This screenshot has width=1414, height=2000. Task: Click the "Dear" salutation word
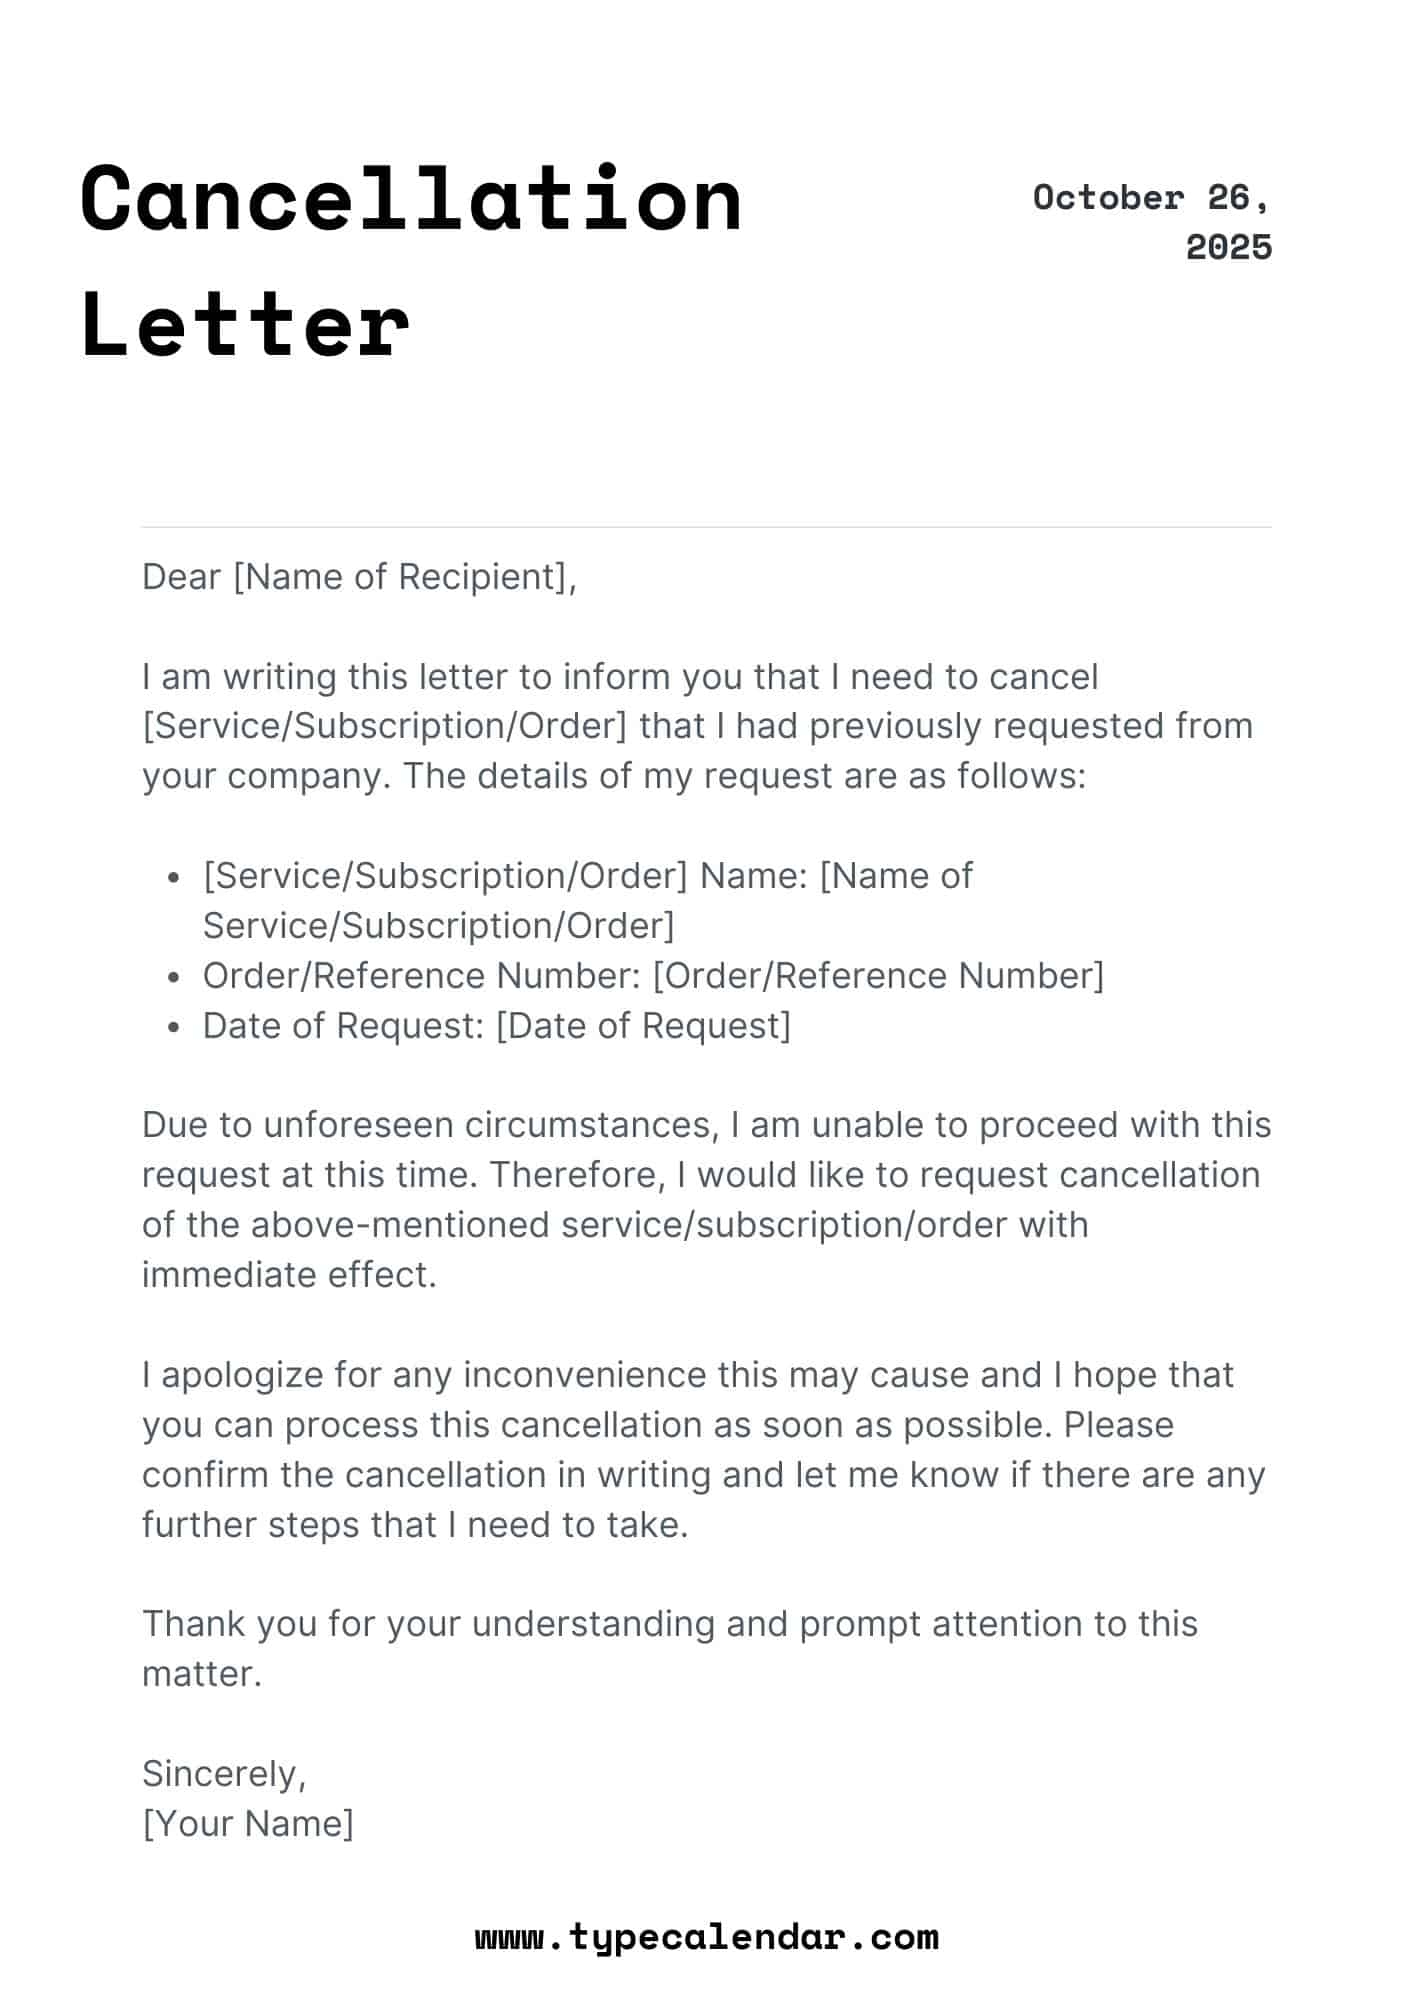point(181,577)
